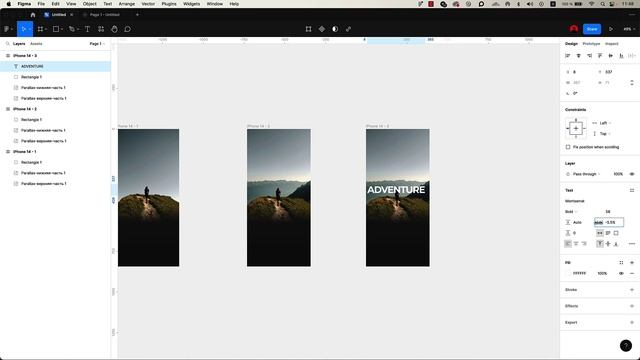Remove the FFFFFF fill with minus
This screenshot has height=360, width=640.
632,273
